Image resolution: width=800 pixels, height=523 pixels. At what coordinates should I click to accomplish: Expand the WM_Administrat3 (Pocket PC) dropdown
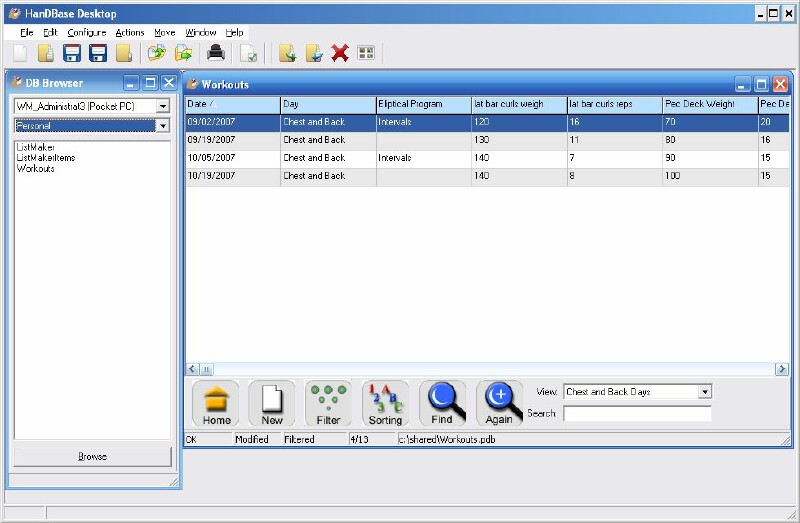(x=163, y=106)
